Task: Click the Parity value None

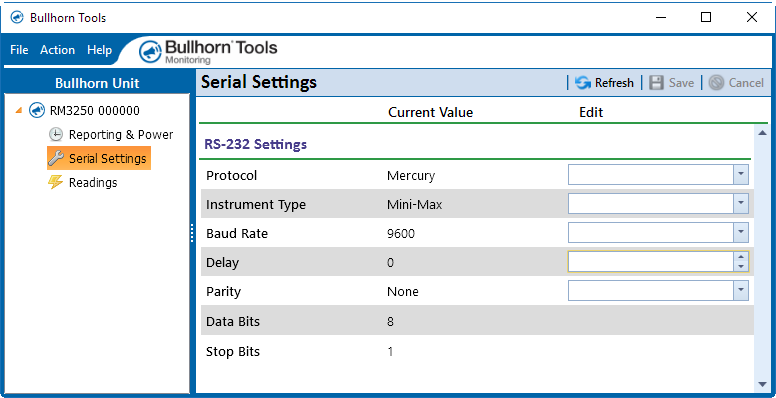Action: [x=402, y=292]
